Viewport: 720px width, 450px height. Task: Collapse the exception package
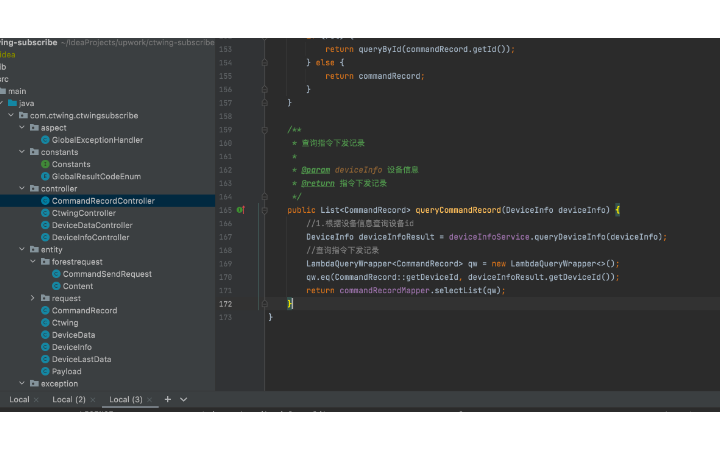[22, 383]
